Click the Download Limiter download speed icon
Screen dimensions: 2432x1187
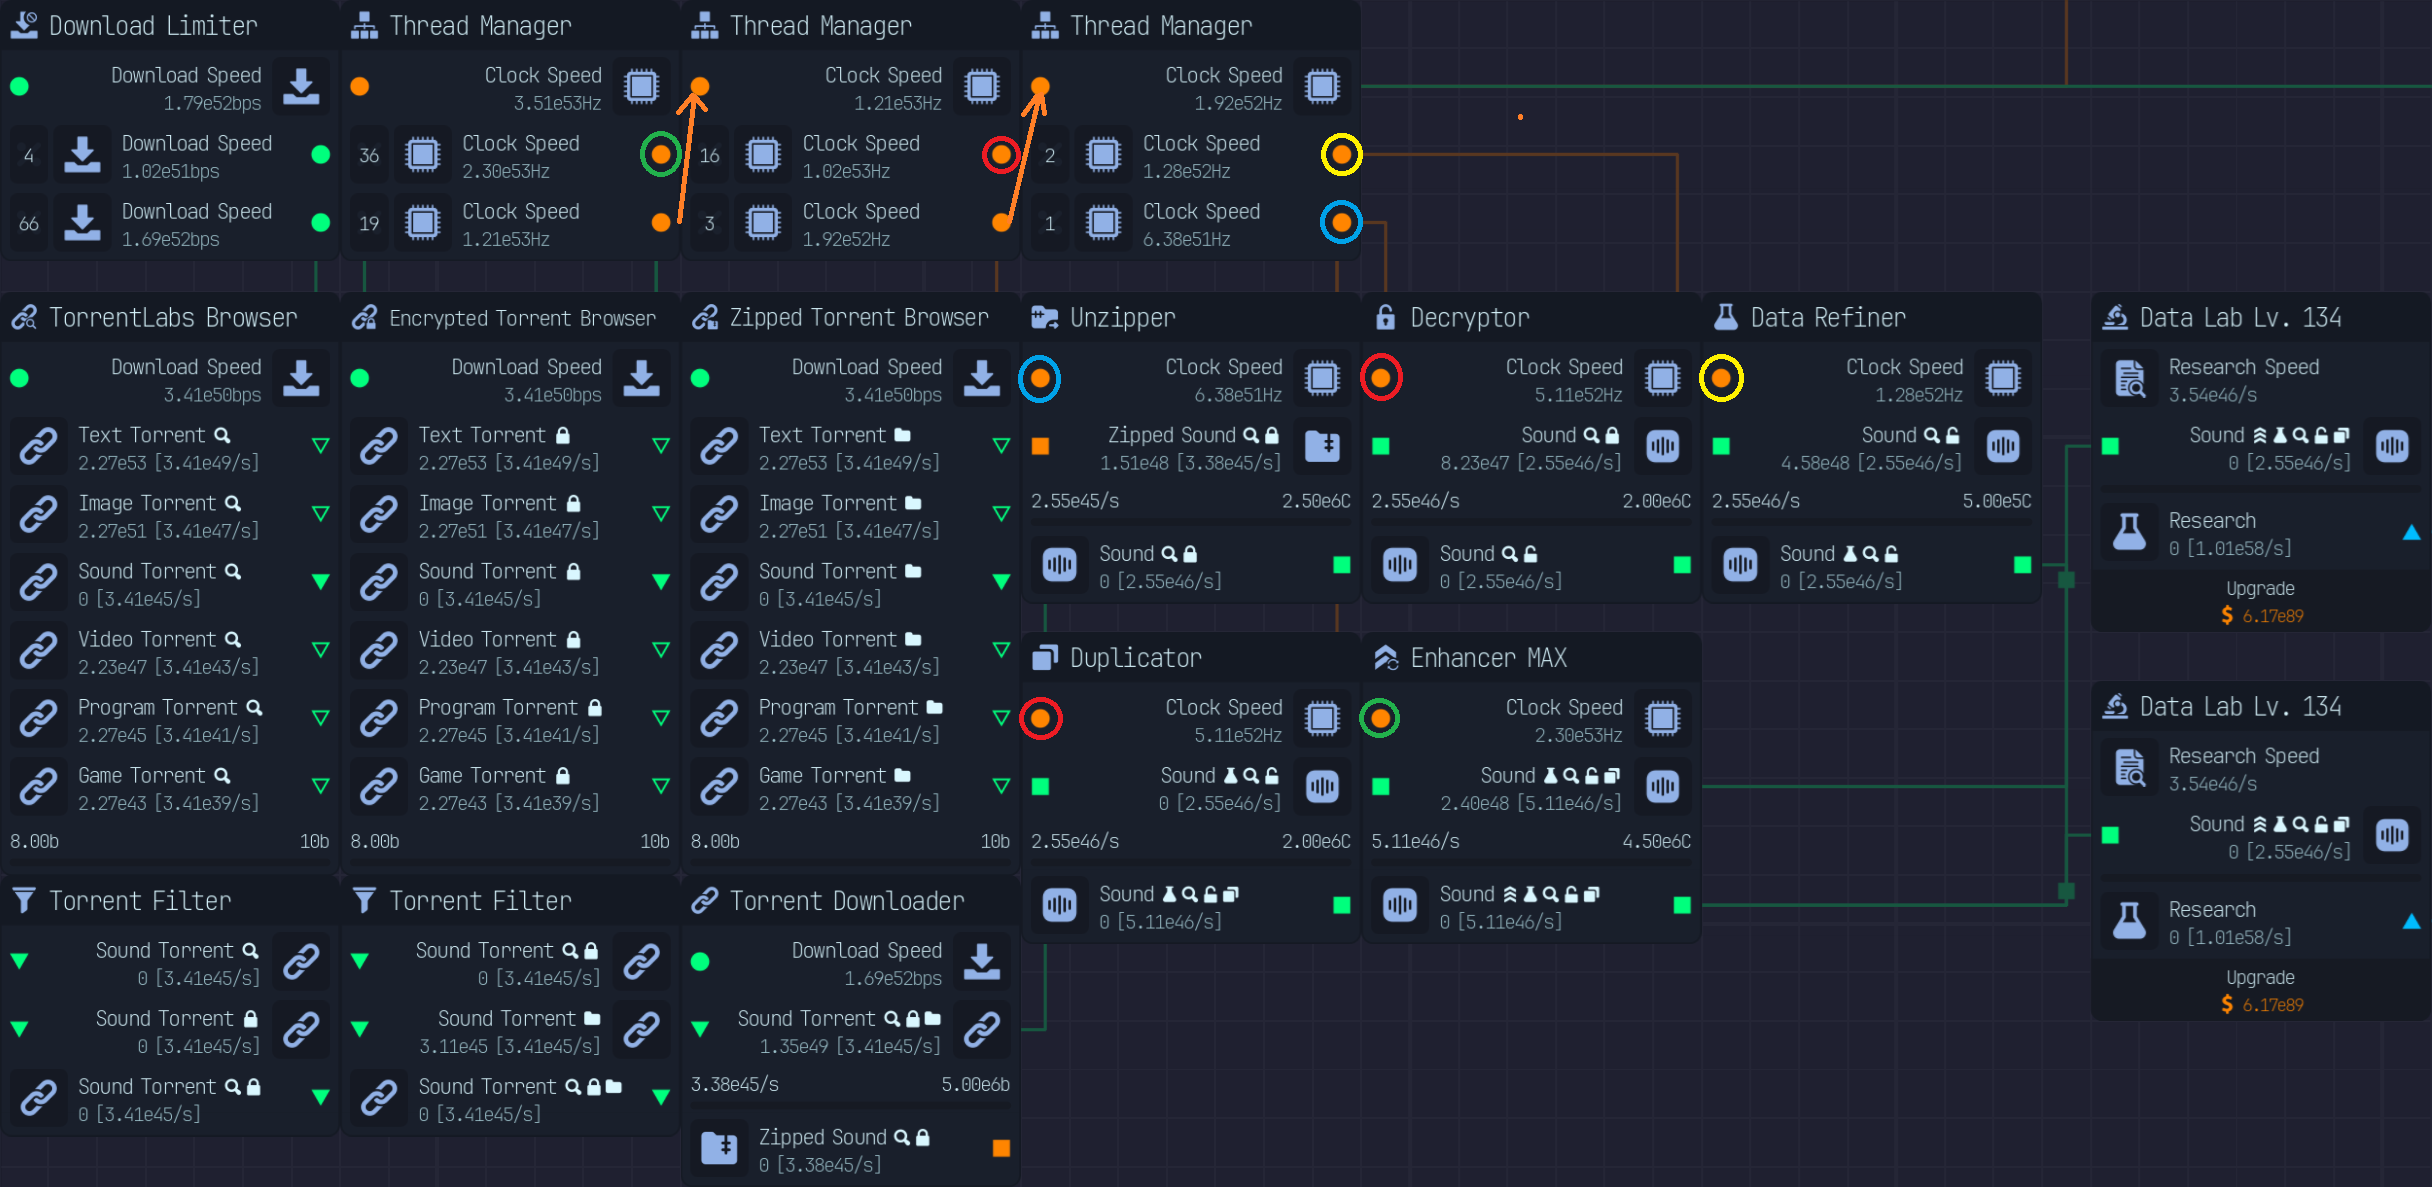coord(301,87)
